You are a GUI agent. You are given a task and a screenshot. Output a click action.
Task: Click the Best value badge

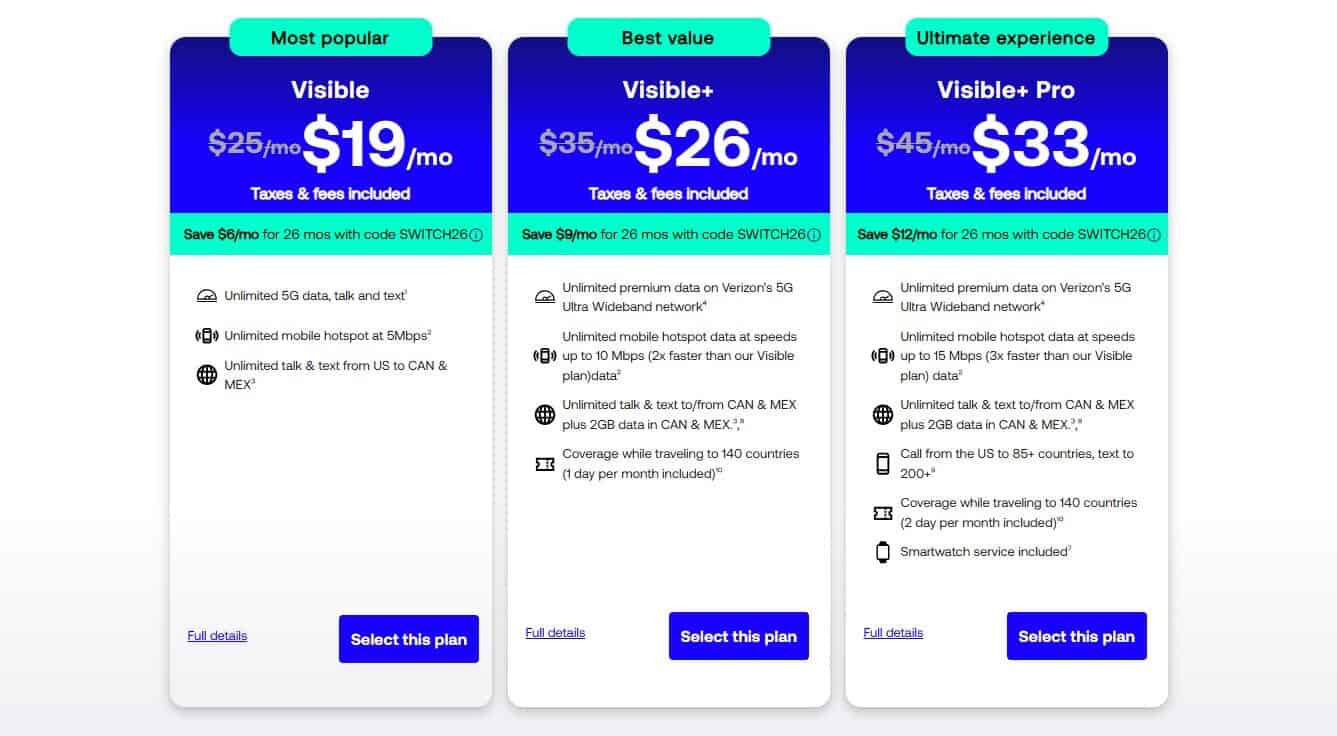[x=668, y=38]
